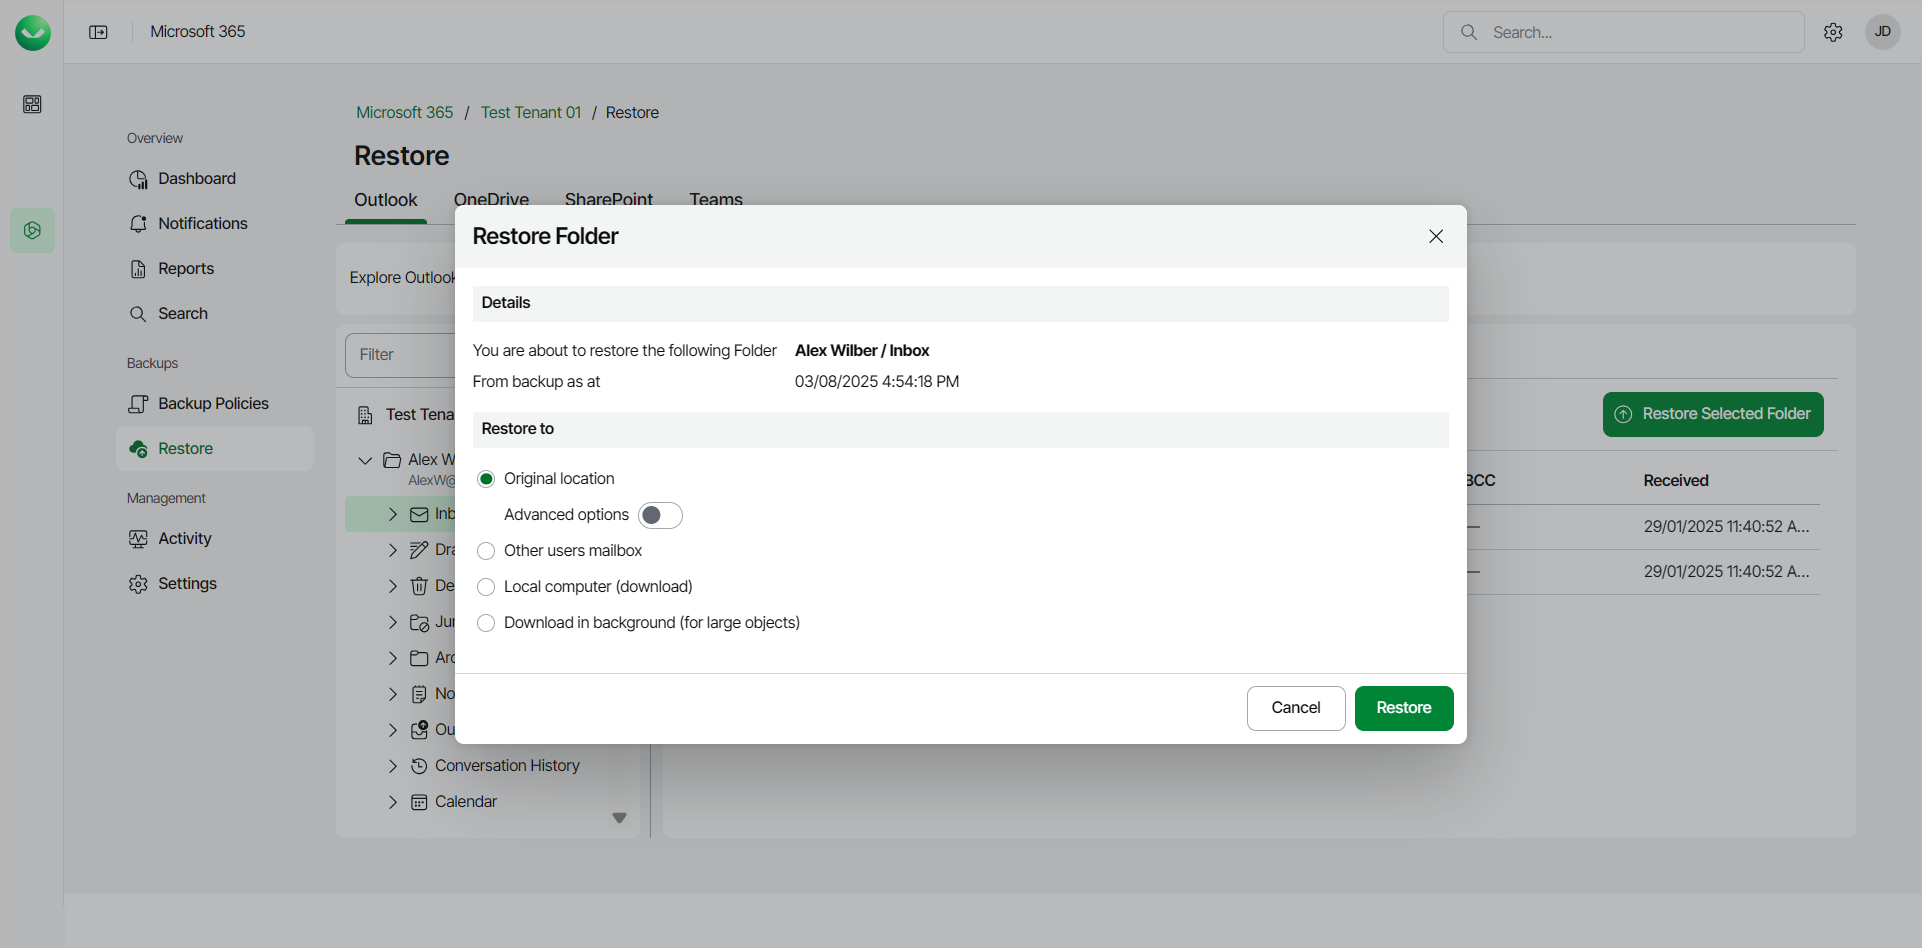The image size is (1922, 948).
Task: Click the green Veeam logo icon
Action: (33, 33)
